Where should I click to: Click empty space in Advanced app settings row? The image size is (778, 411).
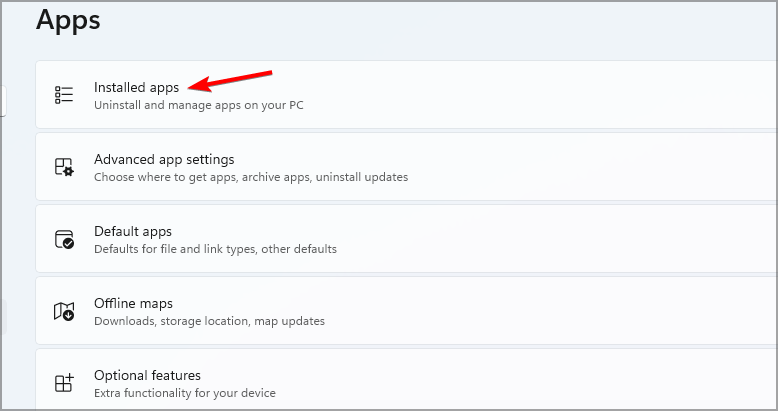coord(580,167)
